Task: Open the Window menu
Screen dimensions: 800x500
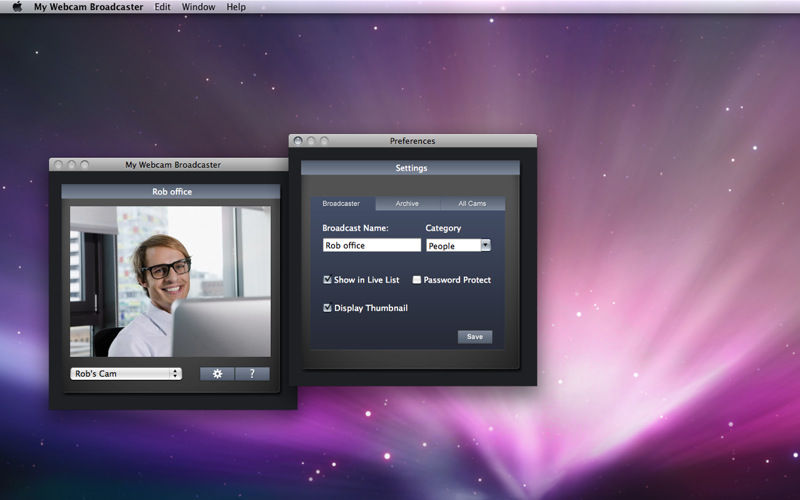Action: (x=198, y=7)
